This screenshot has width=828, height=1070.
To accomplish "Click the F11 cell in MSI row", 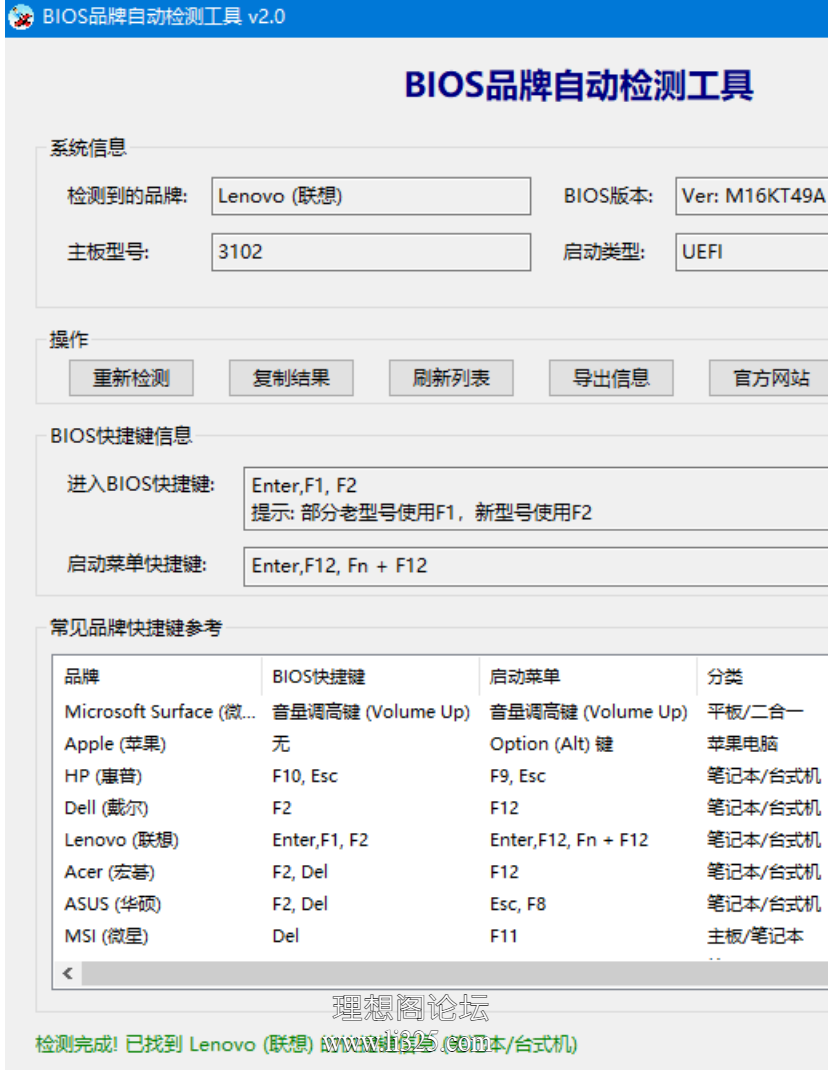I will (x=503, y=936).
